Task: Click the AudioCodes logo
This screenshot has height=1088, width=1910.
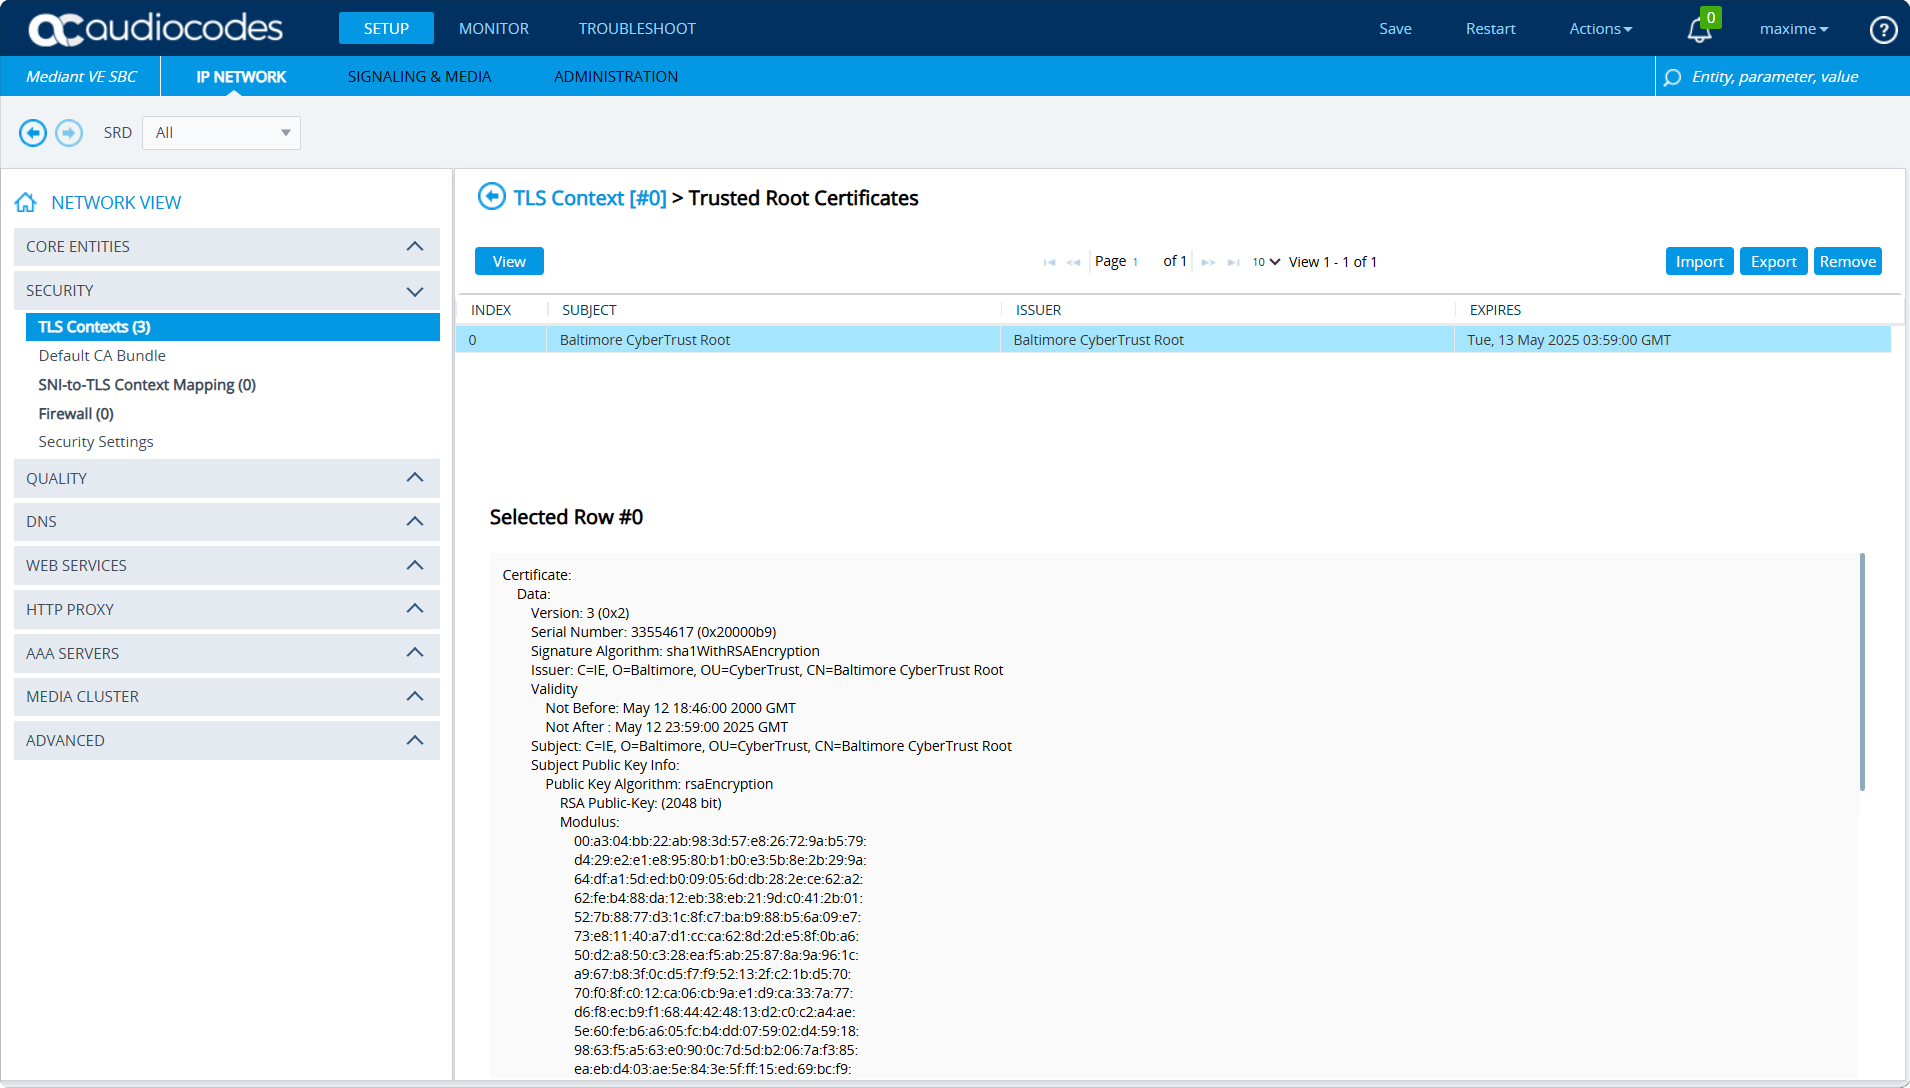Action: coord(156,28)
